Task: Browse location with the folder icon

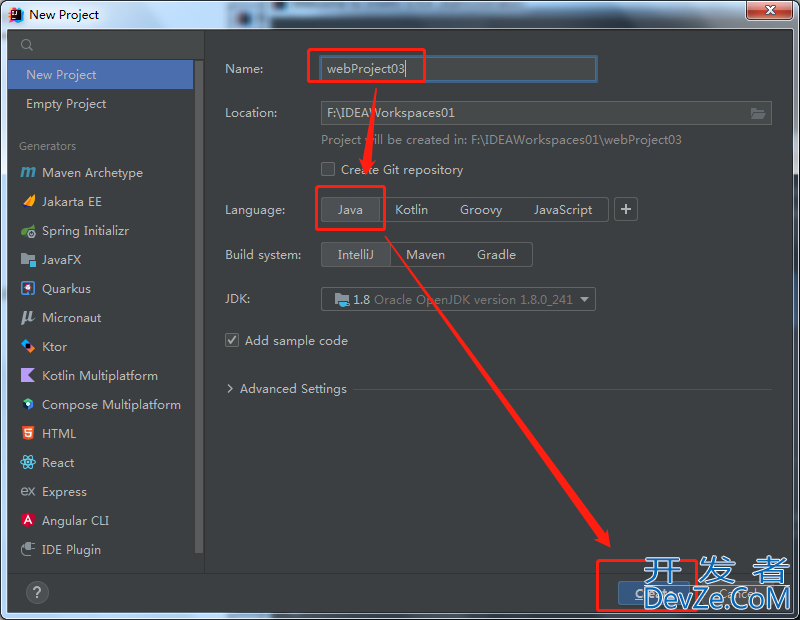Action: tap(758, 113)
